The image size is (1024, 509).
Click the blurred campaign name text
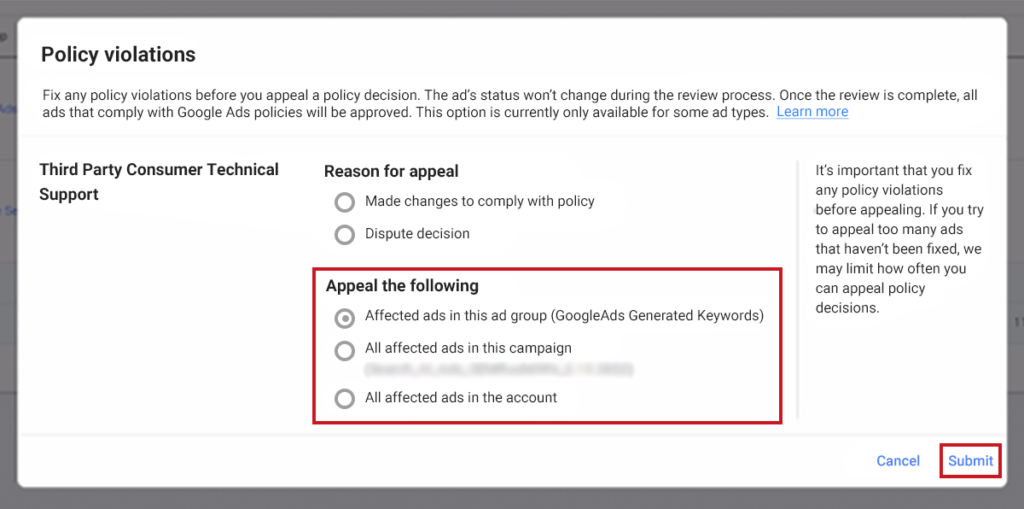[498, 369]
